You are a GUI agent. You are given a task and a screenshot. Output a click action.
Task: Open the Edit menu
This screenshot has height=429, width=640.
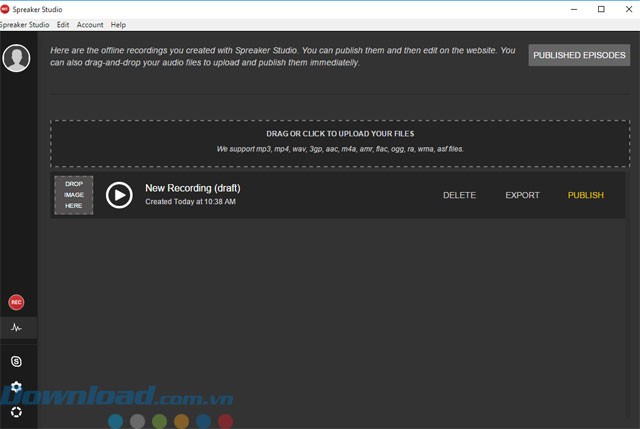(x=63, y=24)
